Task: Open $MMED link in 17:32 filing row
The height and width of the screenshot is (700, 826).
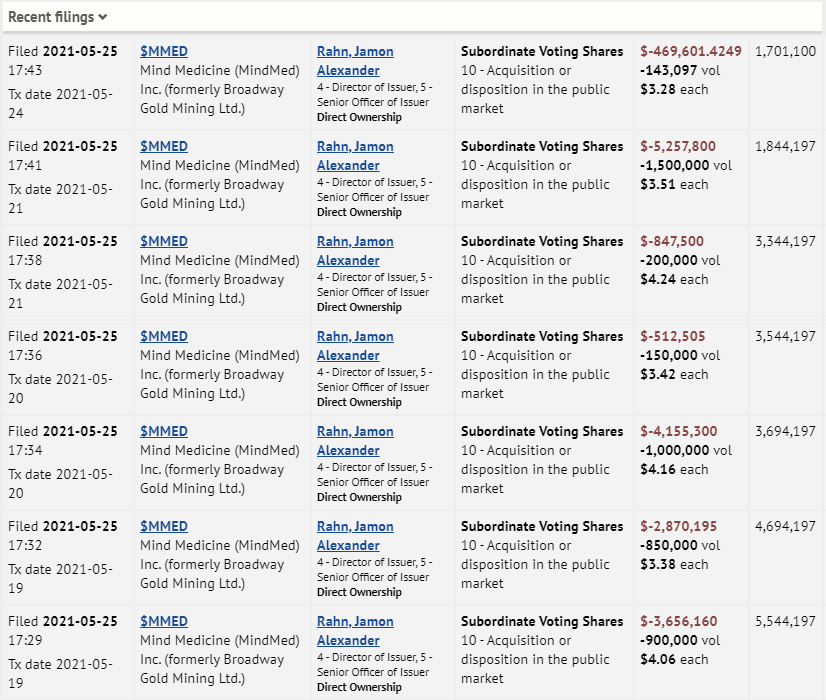Action: (164, 526)
